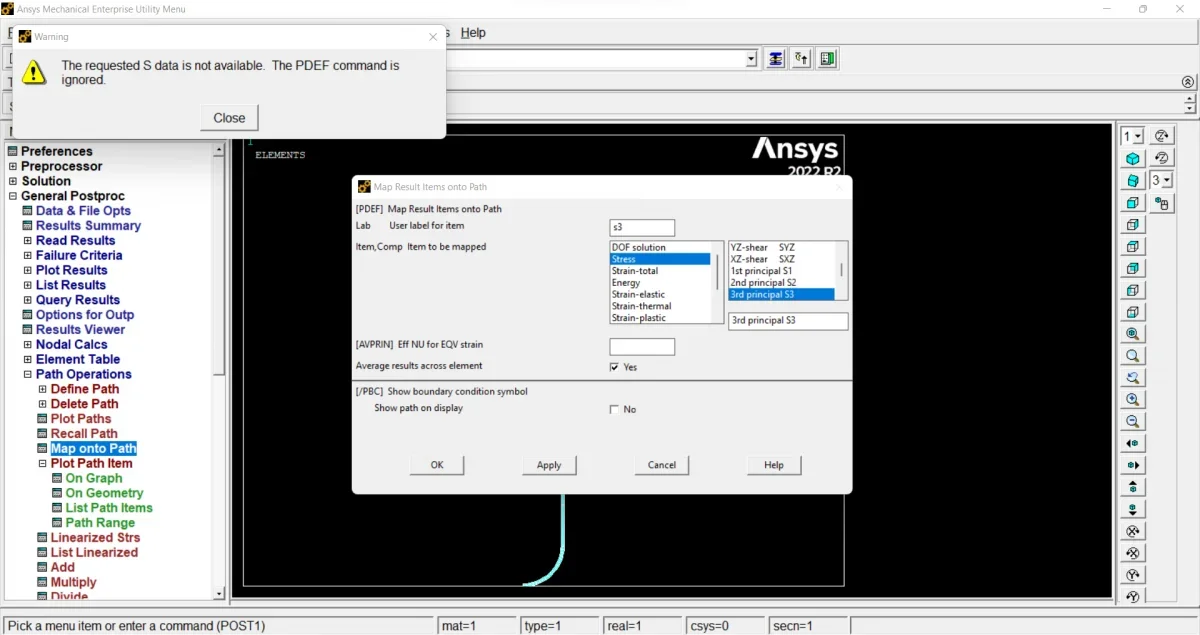Click the Eff NU for EQV strain field
Image resolution: width=1200 pixels, height=635 pixels.
(x=642, y=347)
